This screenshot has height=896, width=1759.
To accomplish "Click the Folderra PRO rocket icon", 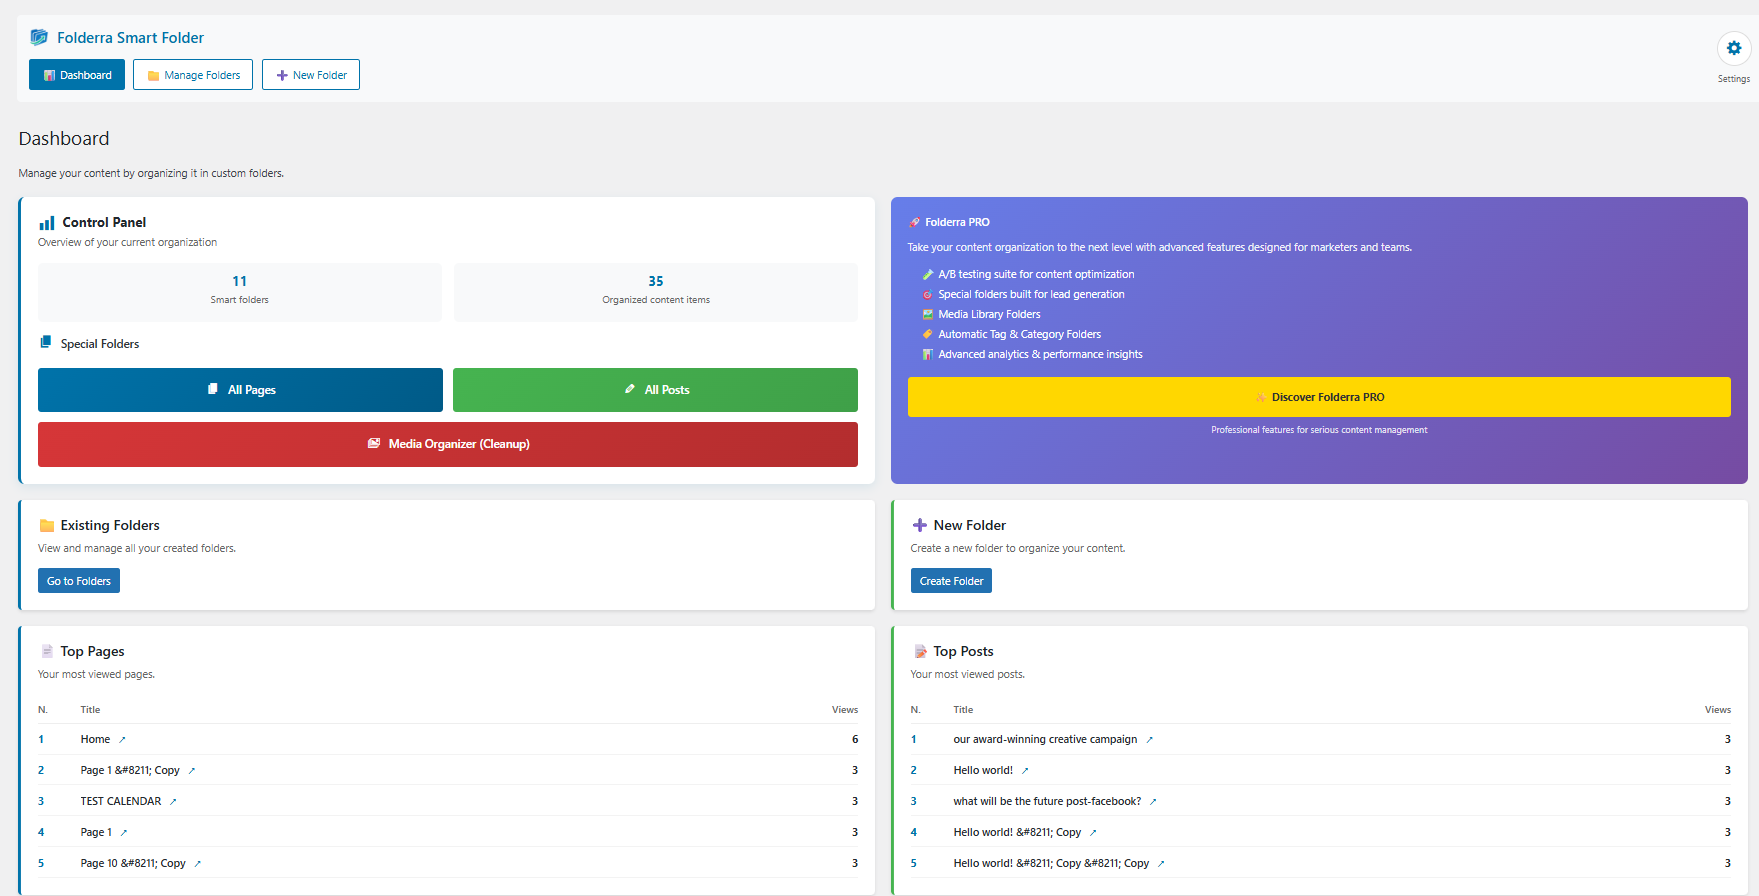I will [x=914, y=222].
